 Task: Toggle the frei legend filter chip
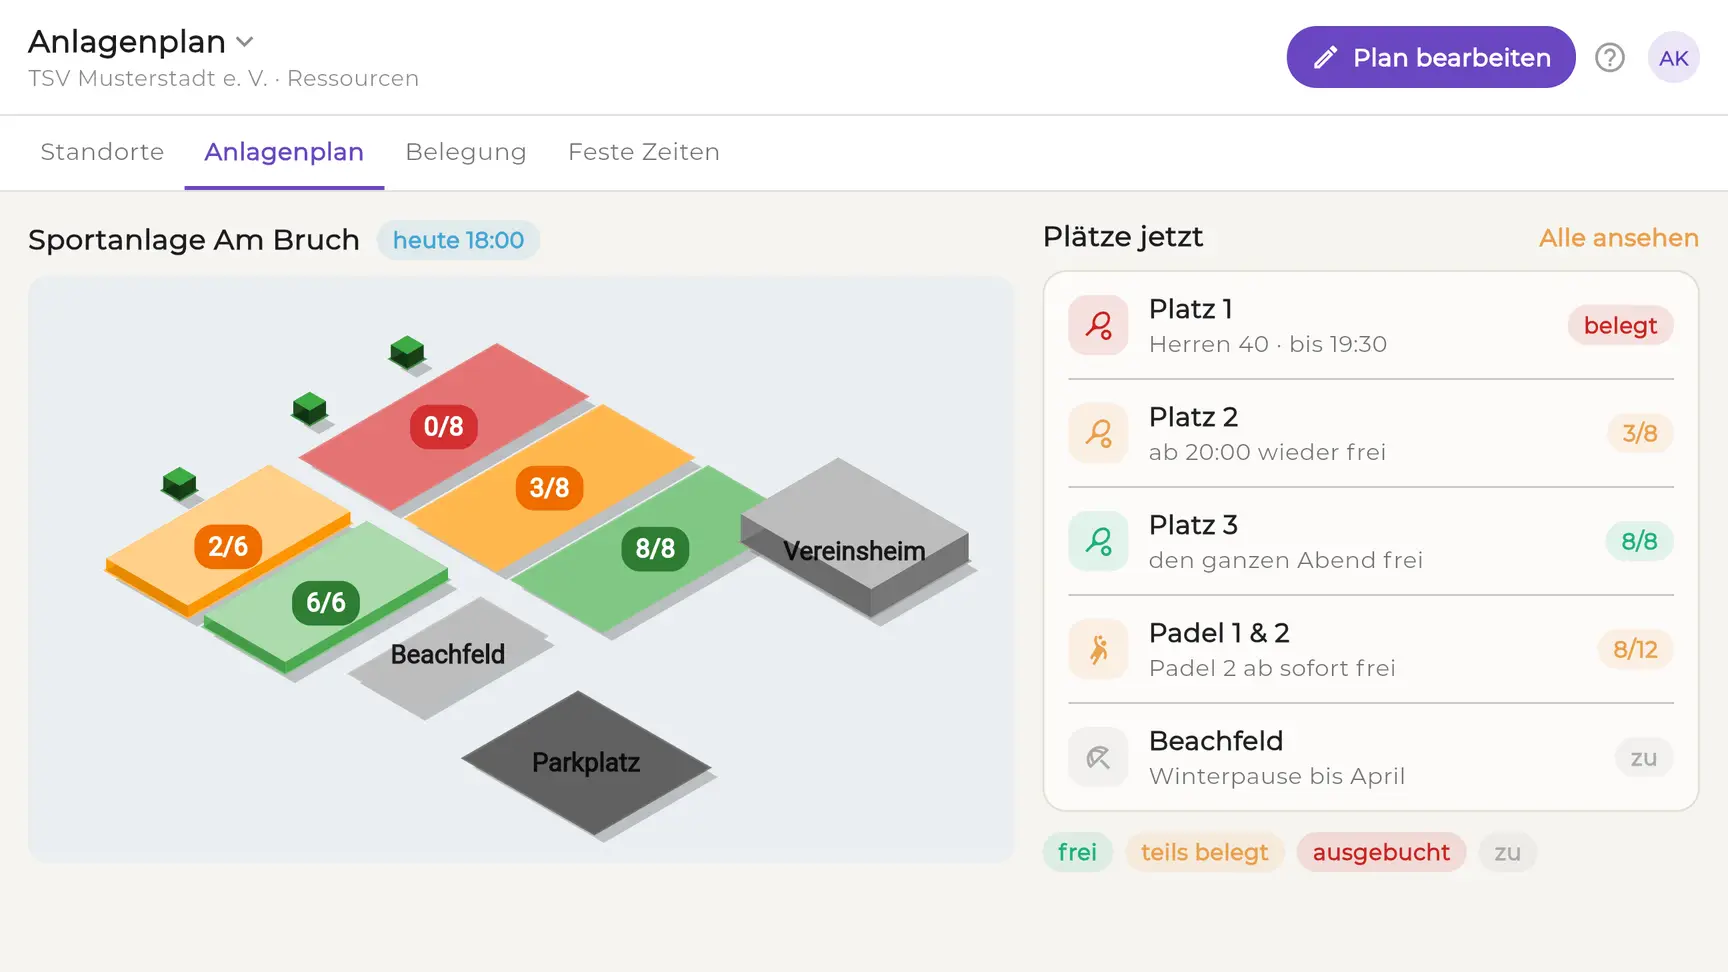(x=1077, y=852)
